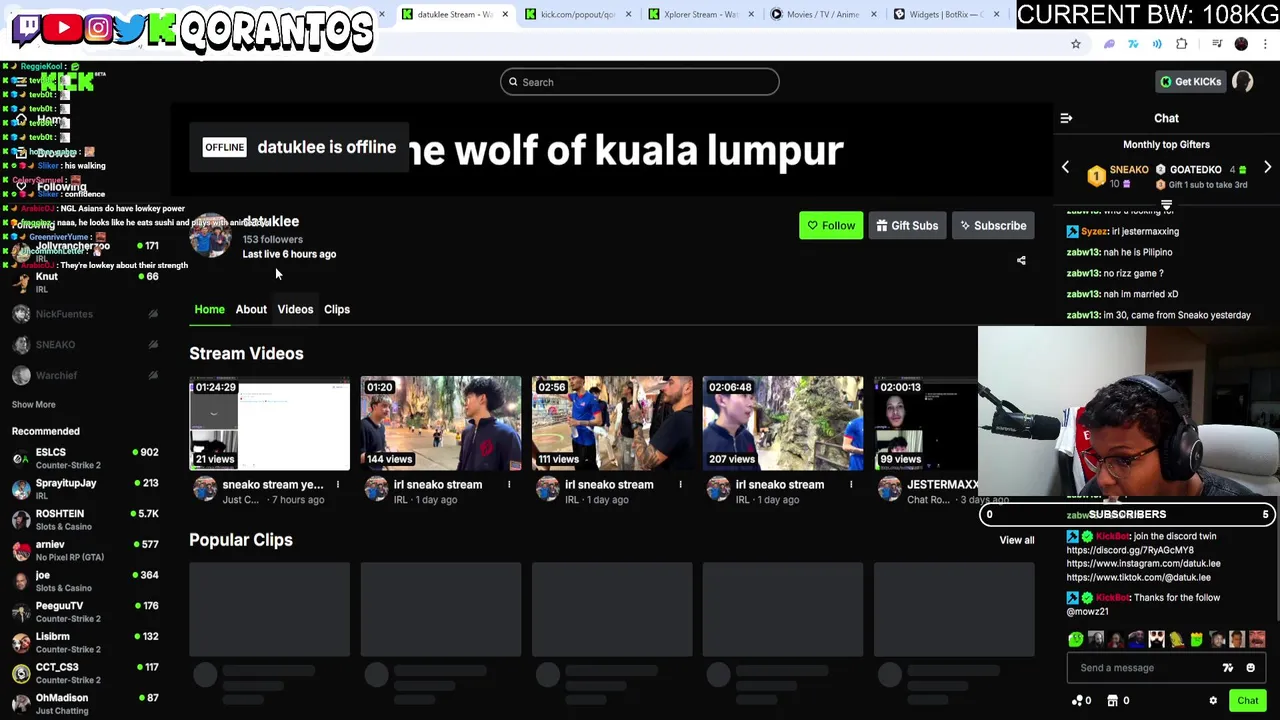
Task: Open options menu for sneako stream ye... video
Action: [x=338, y=485]
